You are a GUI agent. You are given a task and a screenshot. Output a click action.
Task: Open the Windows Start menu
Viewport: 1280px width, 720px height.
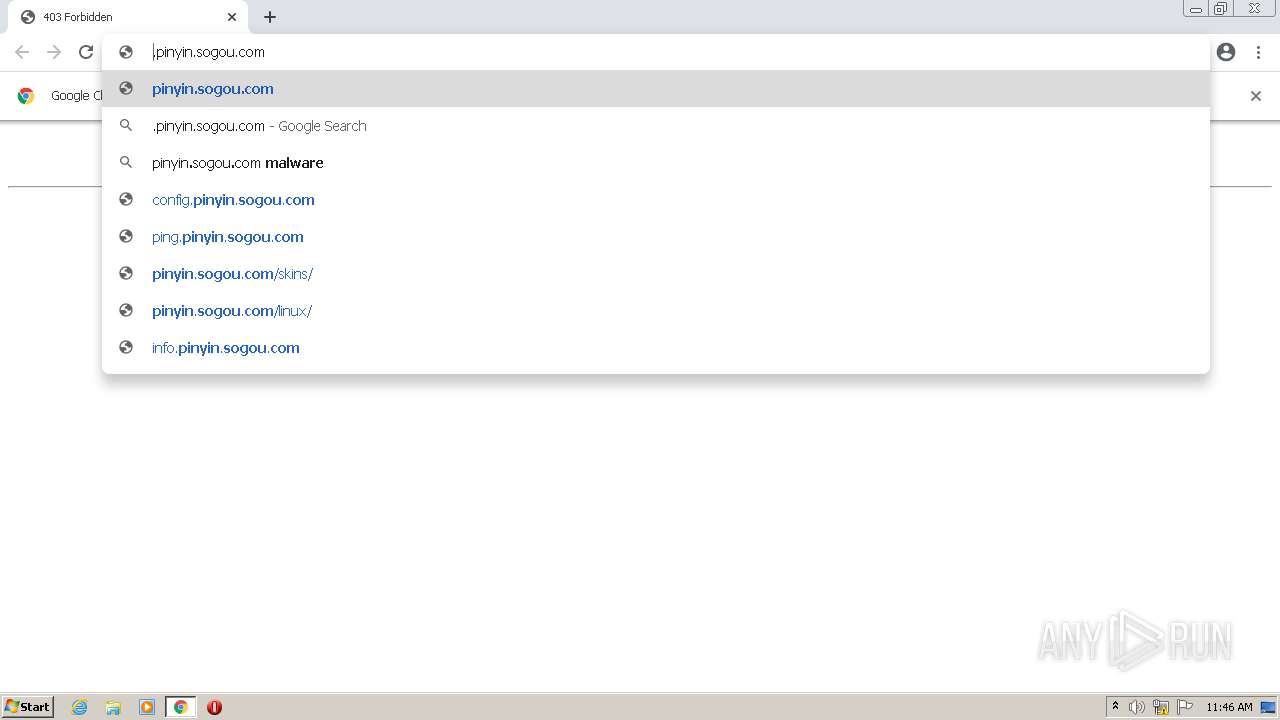[28, 707]
